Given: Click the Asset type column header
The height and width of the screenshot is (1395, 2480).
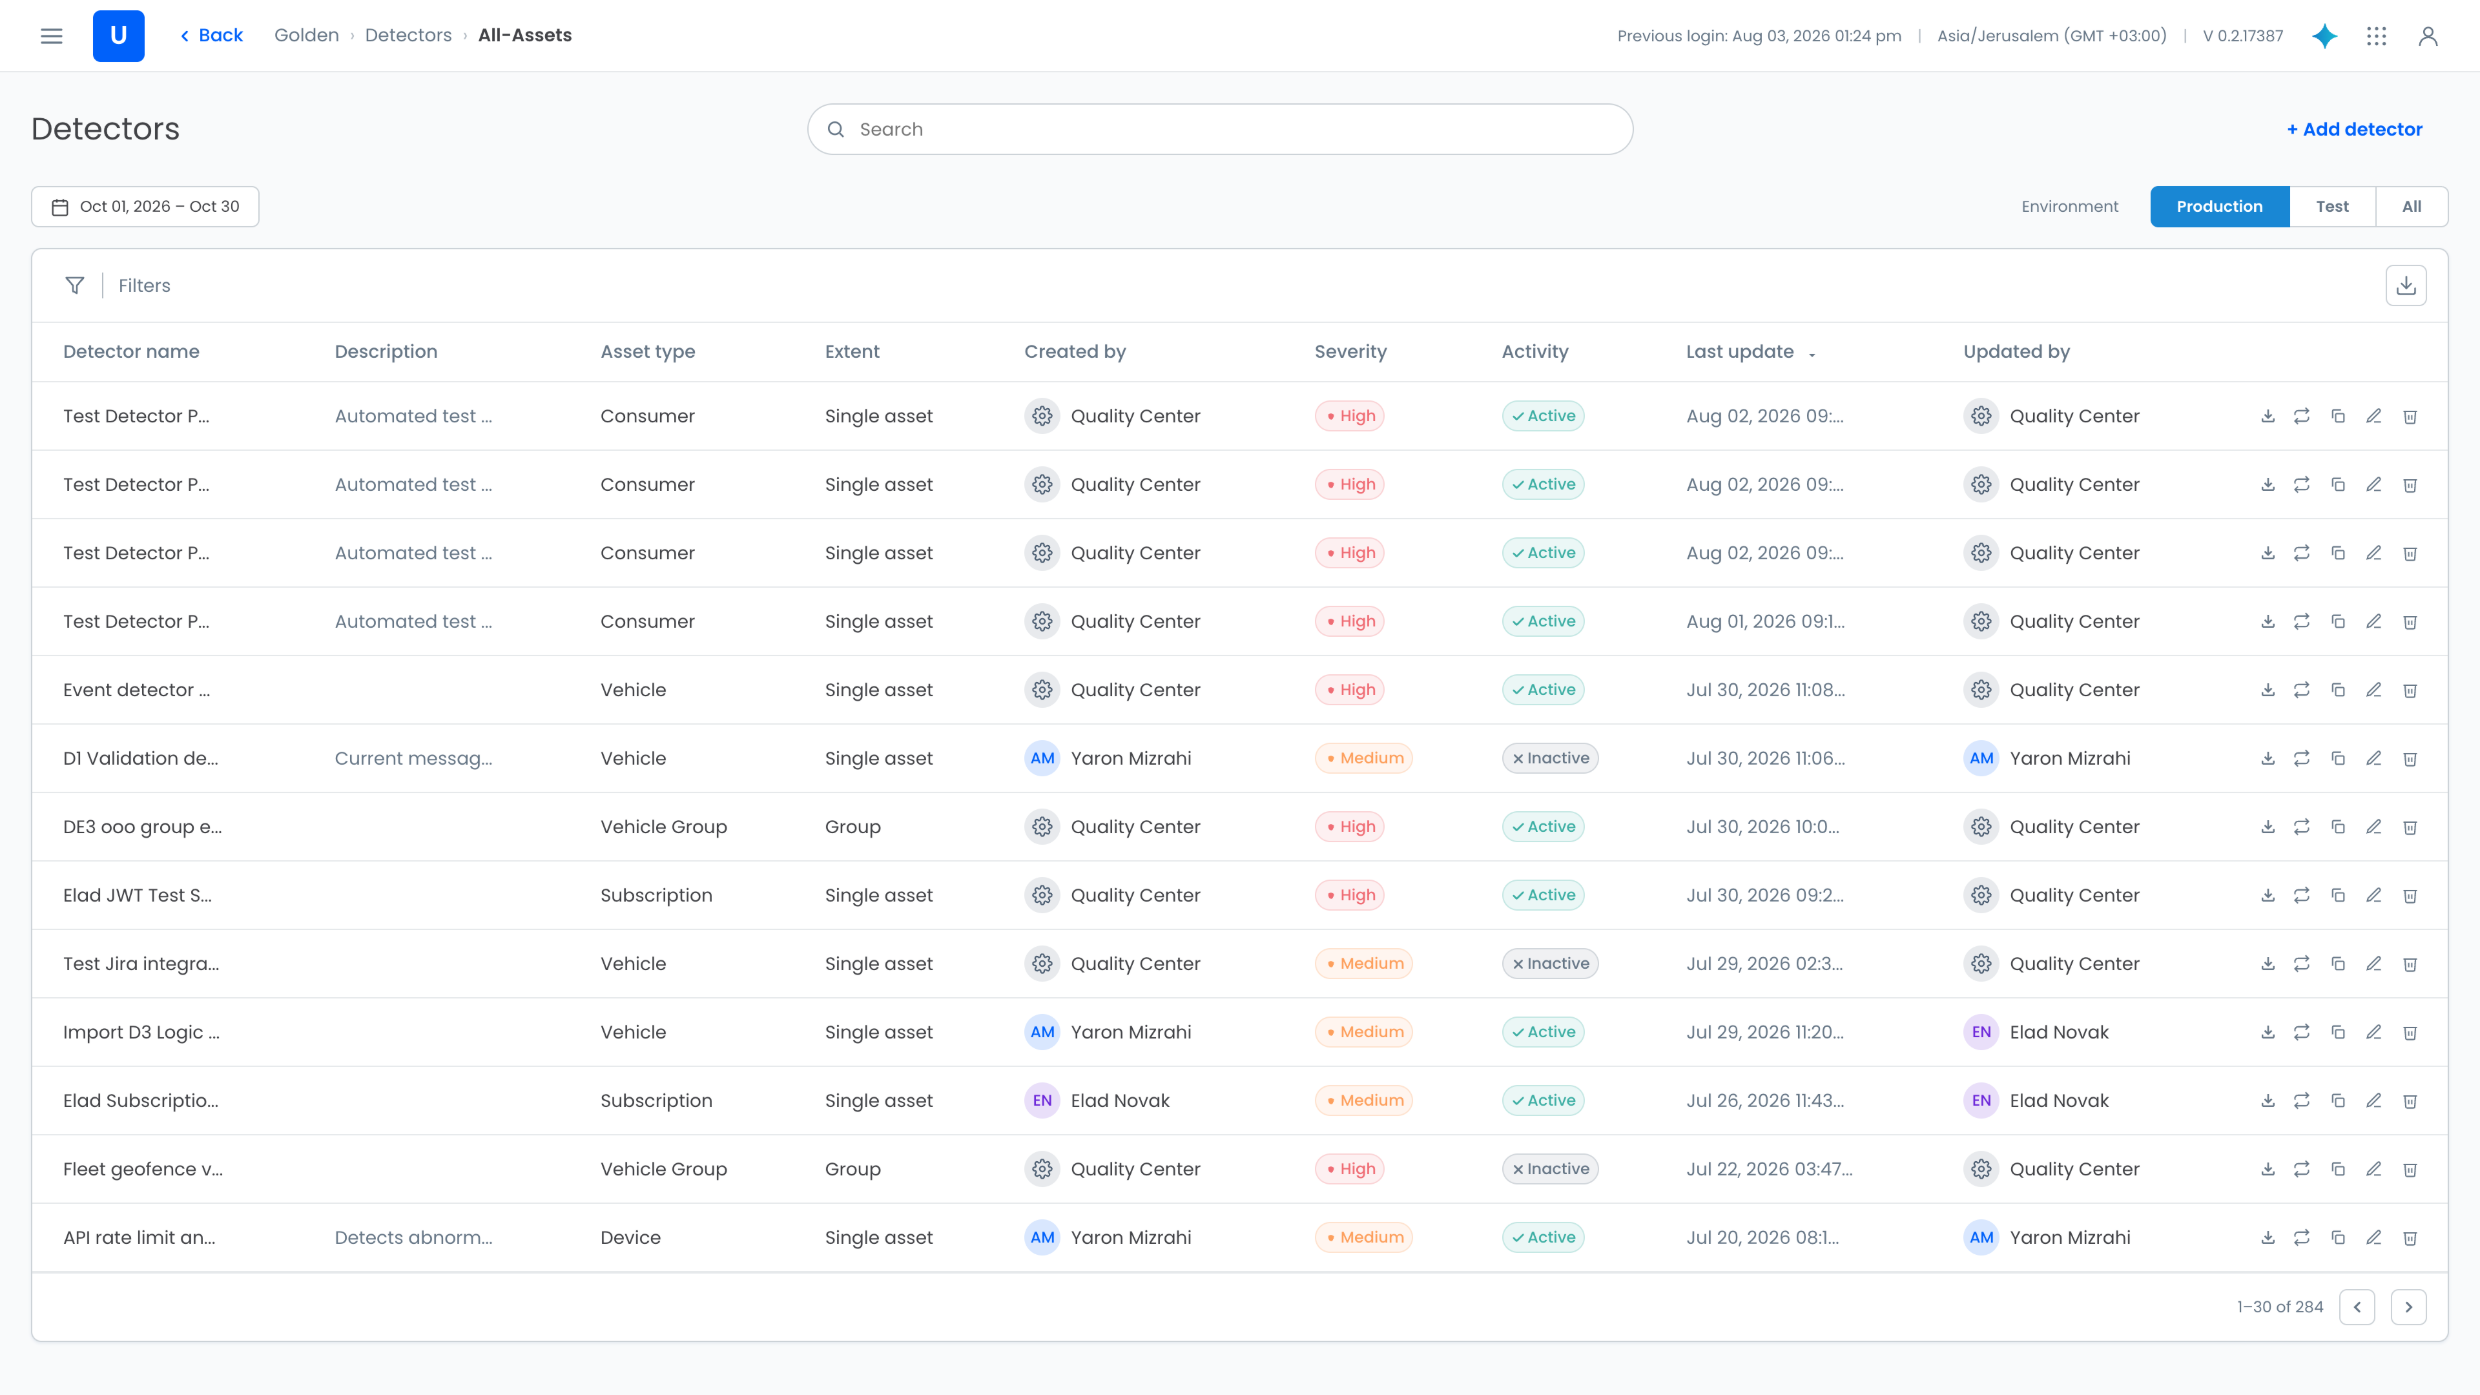Looking at the screenshot, I should pos(648,352).
